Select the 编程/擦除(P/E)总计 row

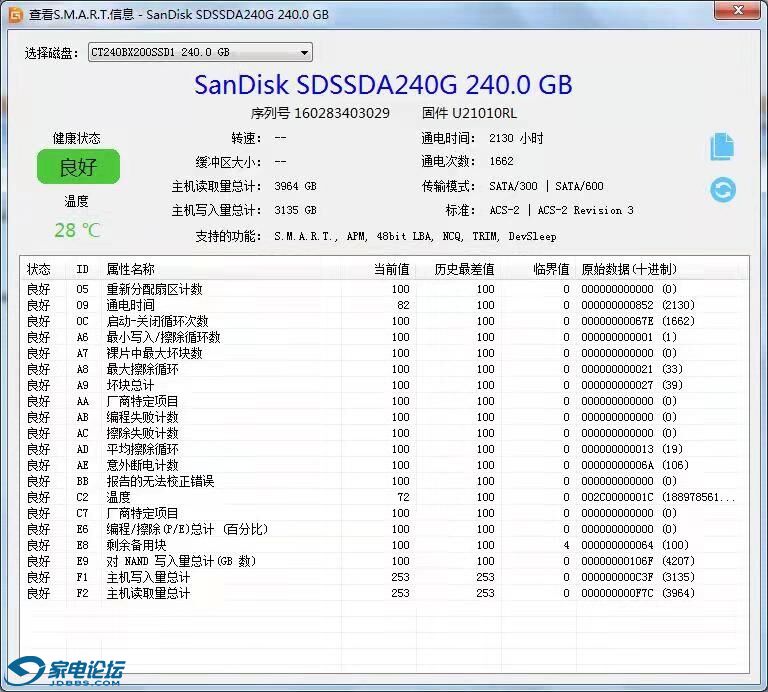point(384,529)
